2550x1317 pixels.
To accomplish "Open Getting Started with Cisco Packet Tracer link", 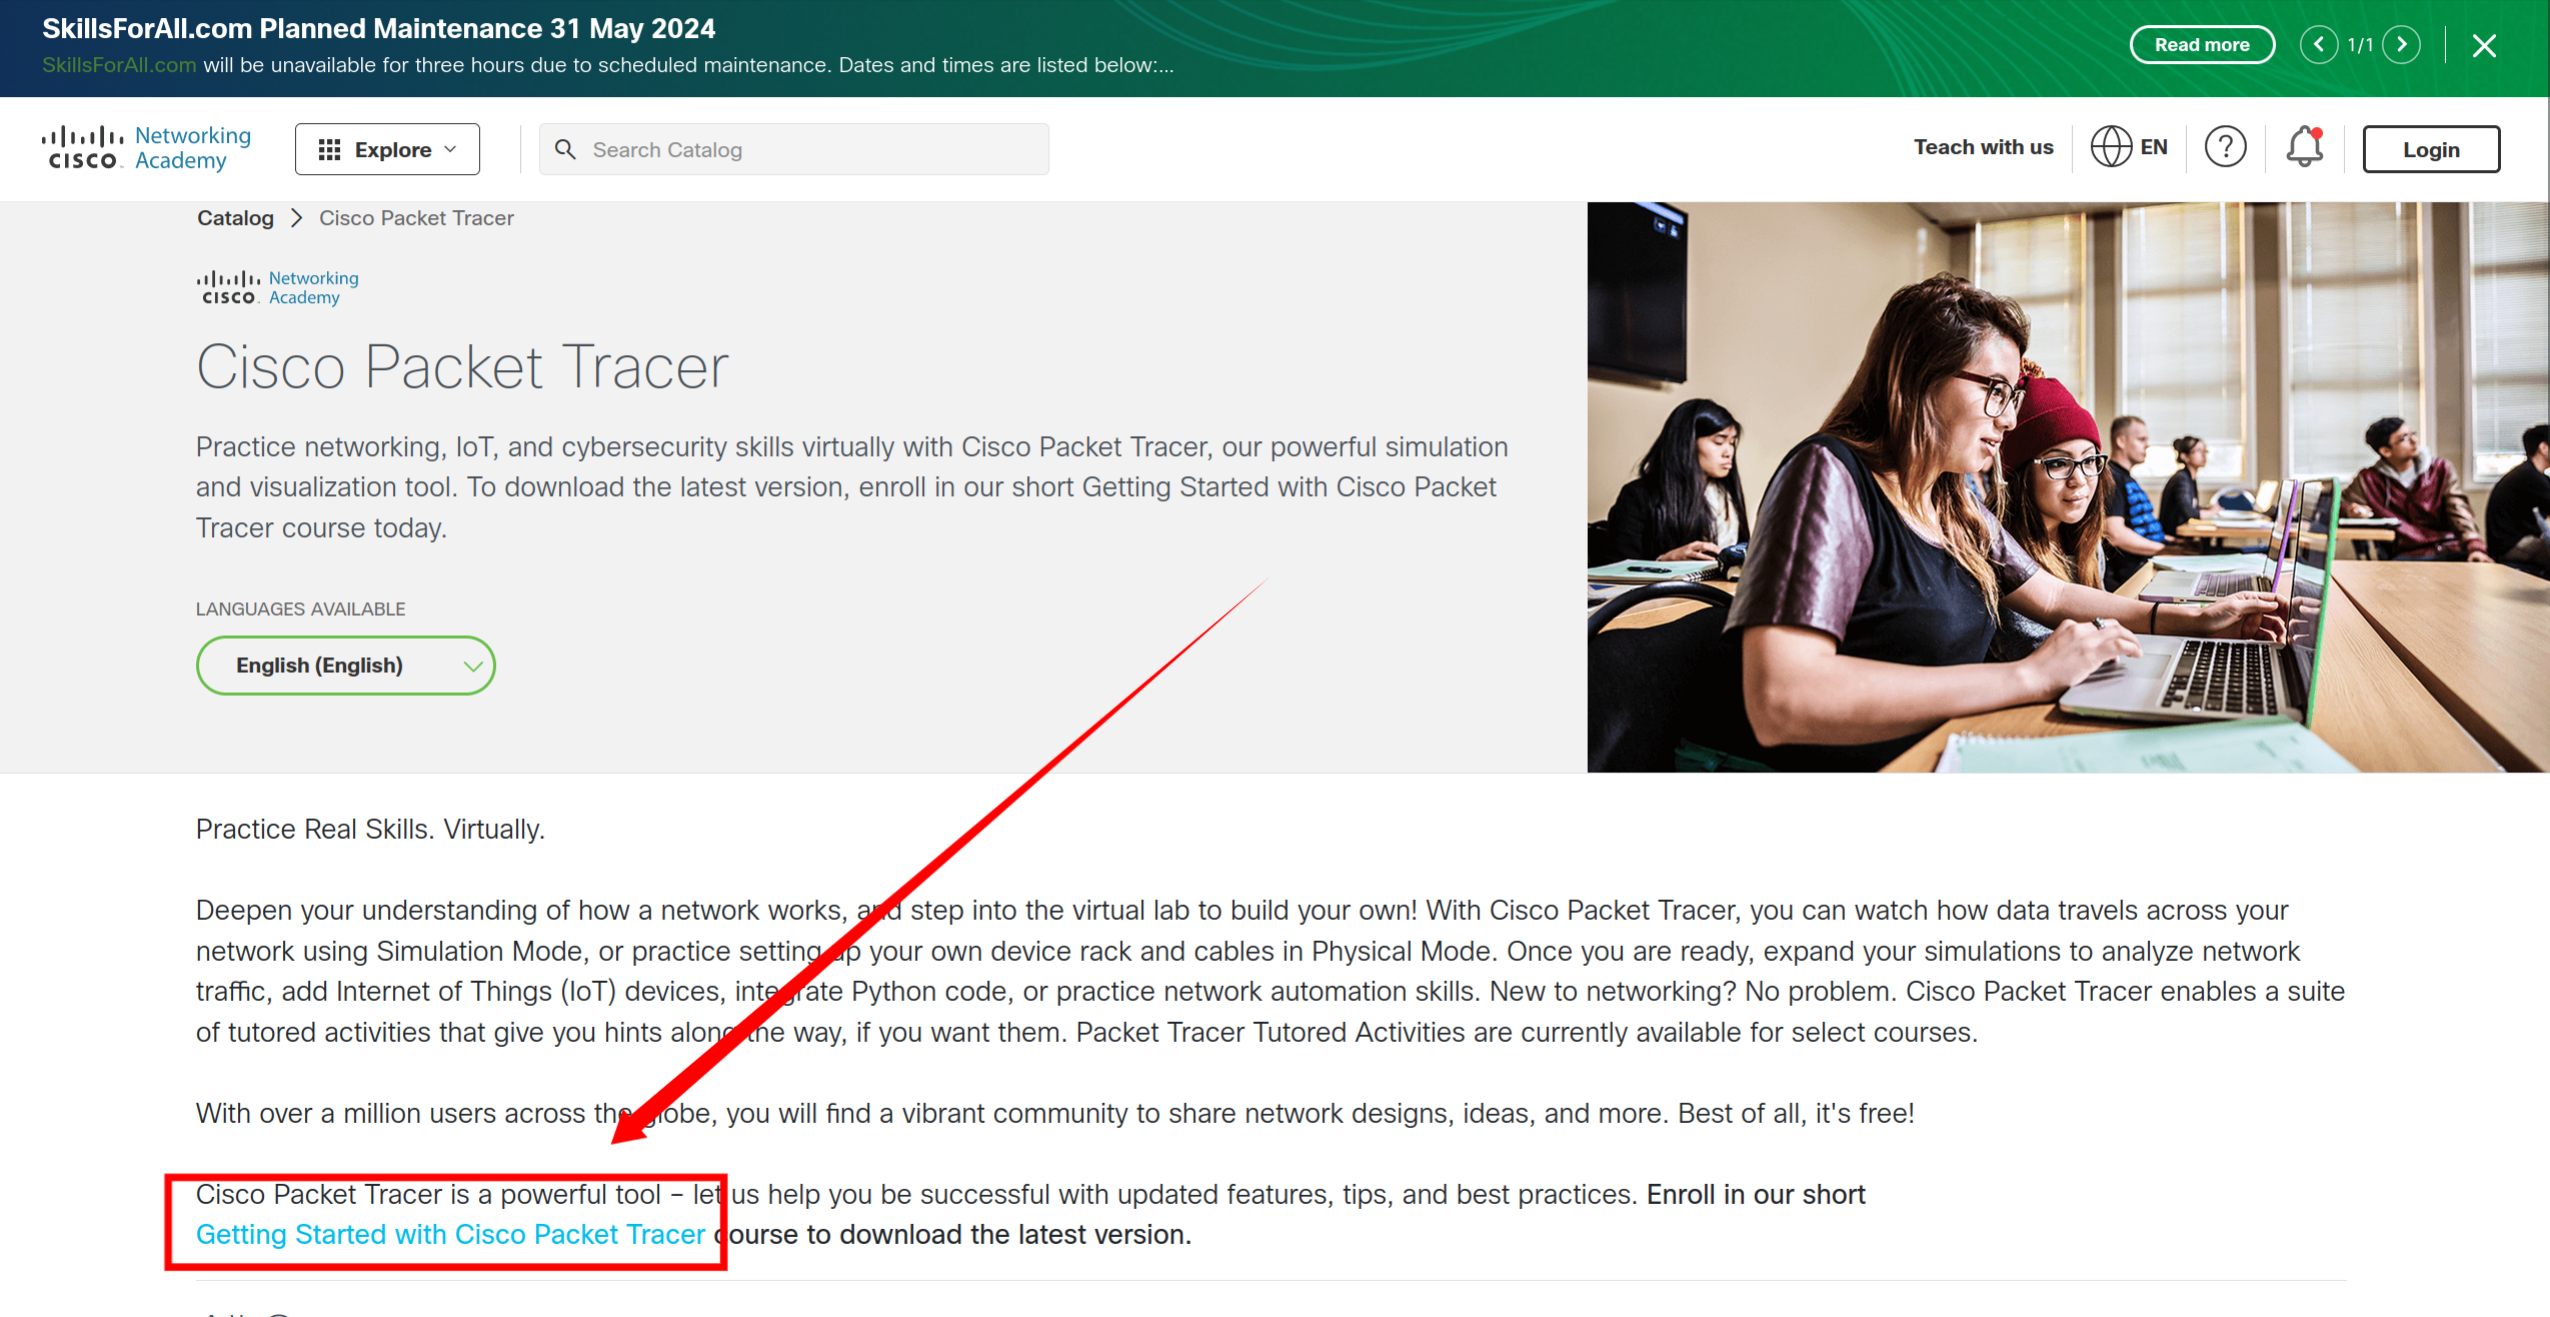I will (x=450, y=1235).
